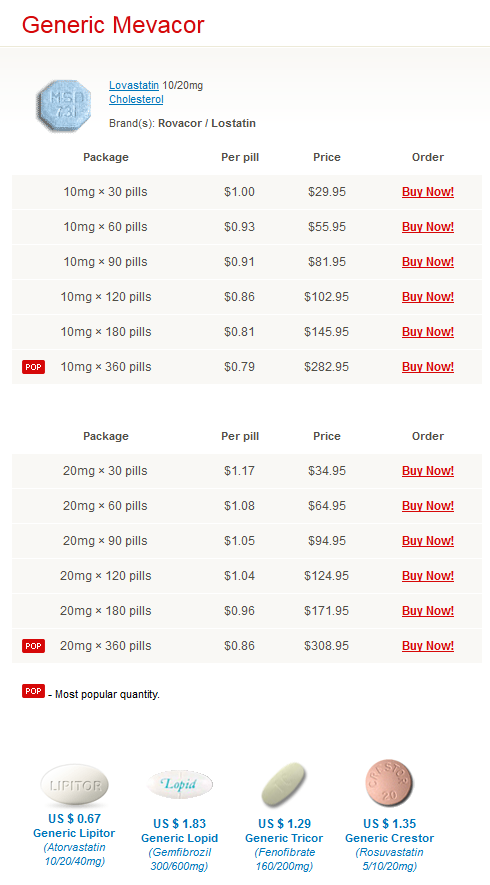Select the Lipitor pill image
The image size is (490, 885).
click(75, 785)
